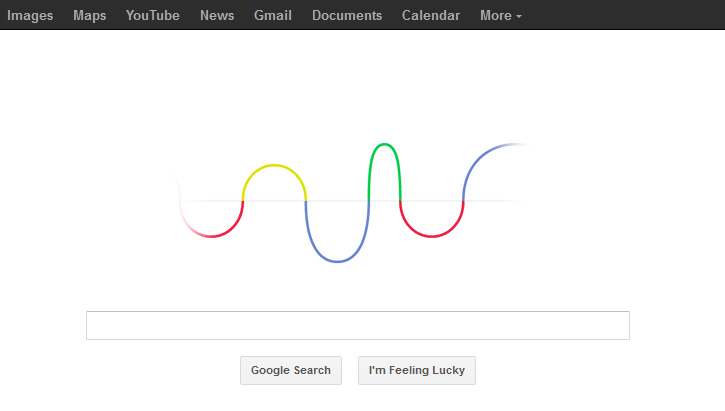Click the faded pink tail at wave's left end
725x411 pixels.
186,222
